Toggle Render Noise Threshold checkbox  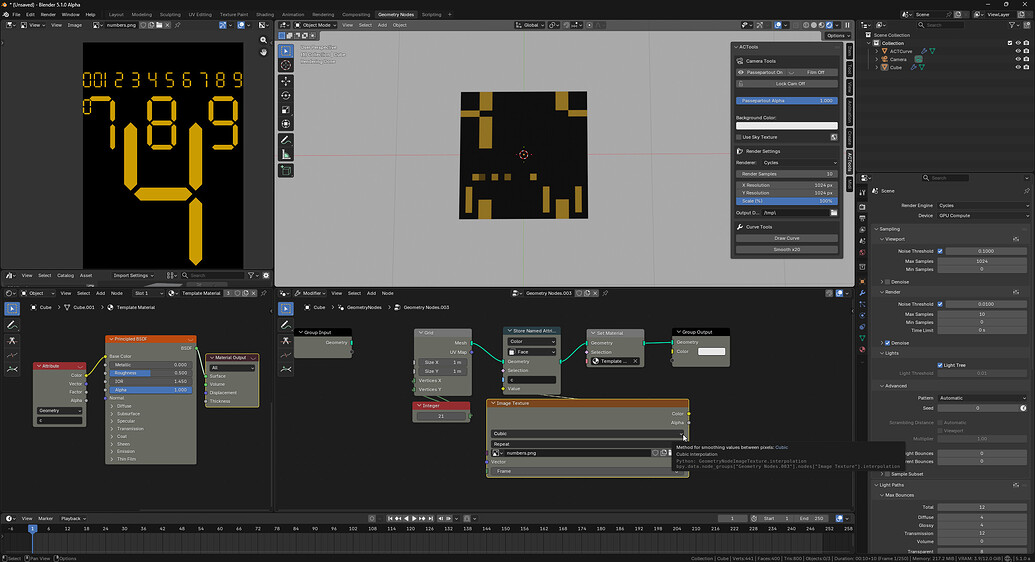[940, 304]
